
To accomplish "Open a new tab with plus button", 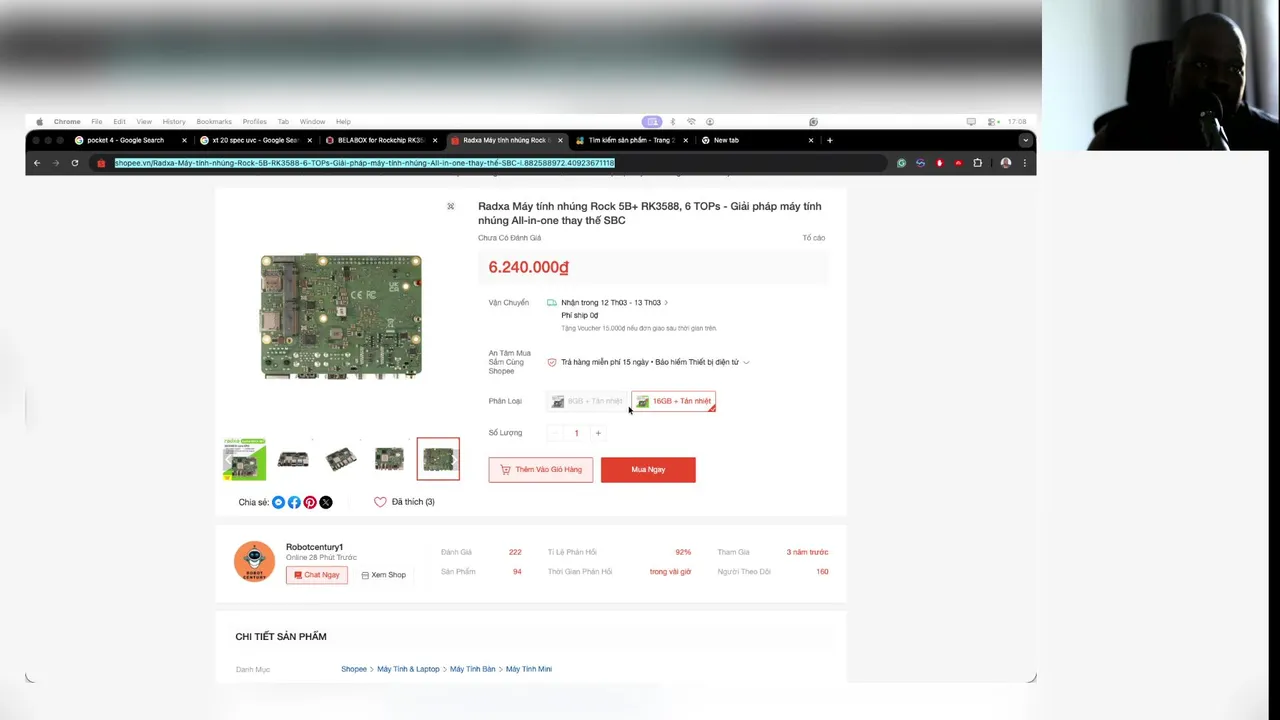I will click(x=829, y=140).
